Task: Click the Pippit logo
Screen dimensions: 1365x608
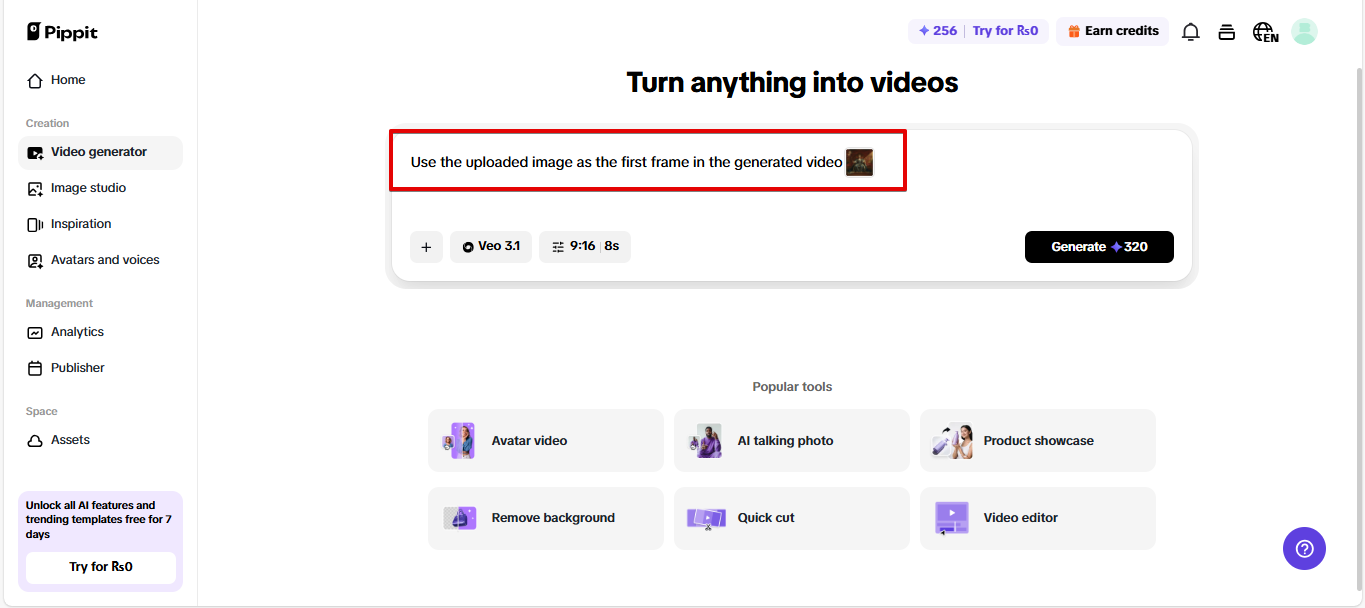Action: pos(62,32)
